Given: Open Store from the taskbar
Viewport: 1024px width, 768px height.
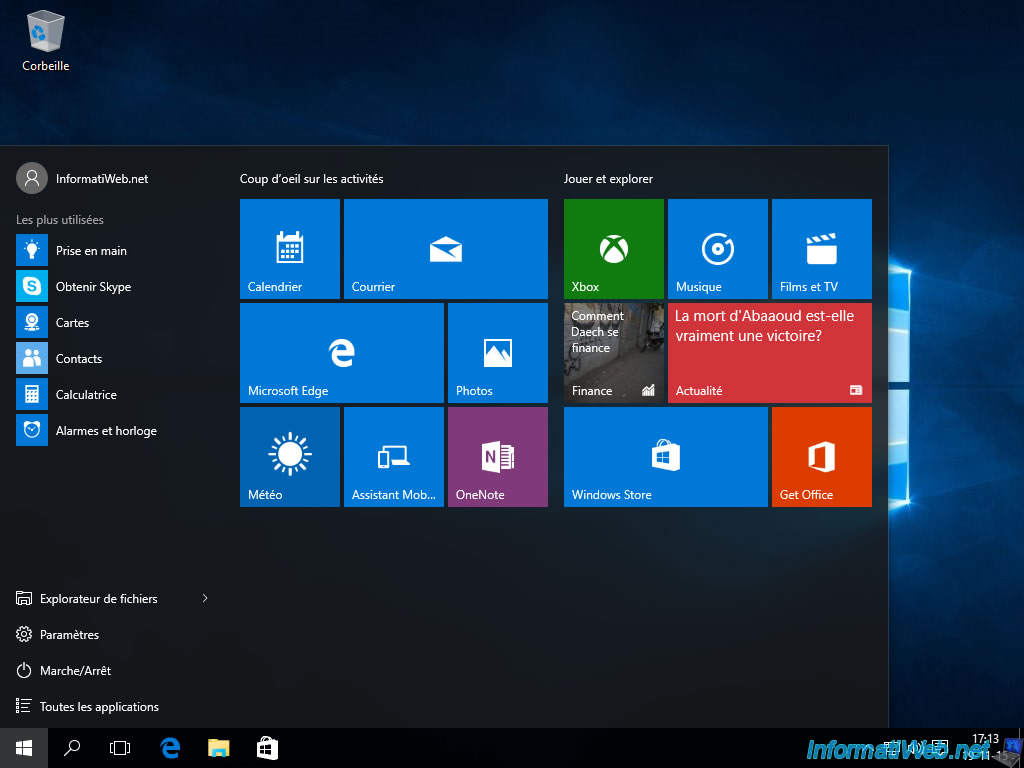Looking at the screenshot, I should (268, 748).
